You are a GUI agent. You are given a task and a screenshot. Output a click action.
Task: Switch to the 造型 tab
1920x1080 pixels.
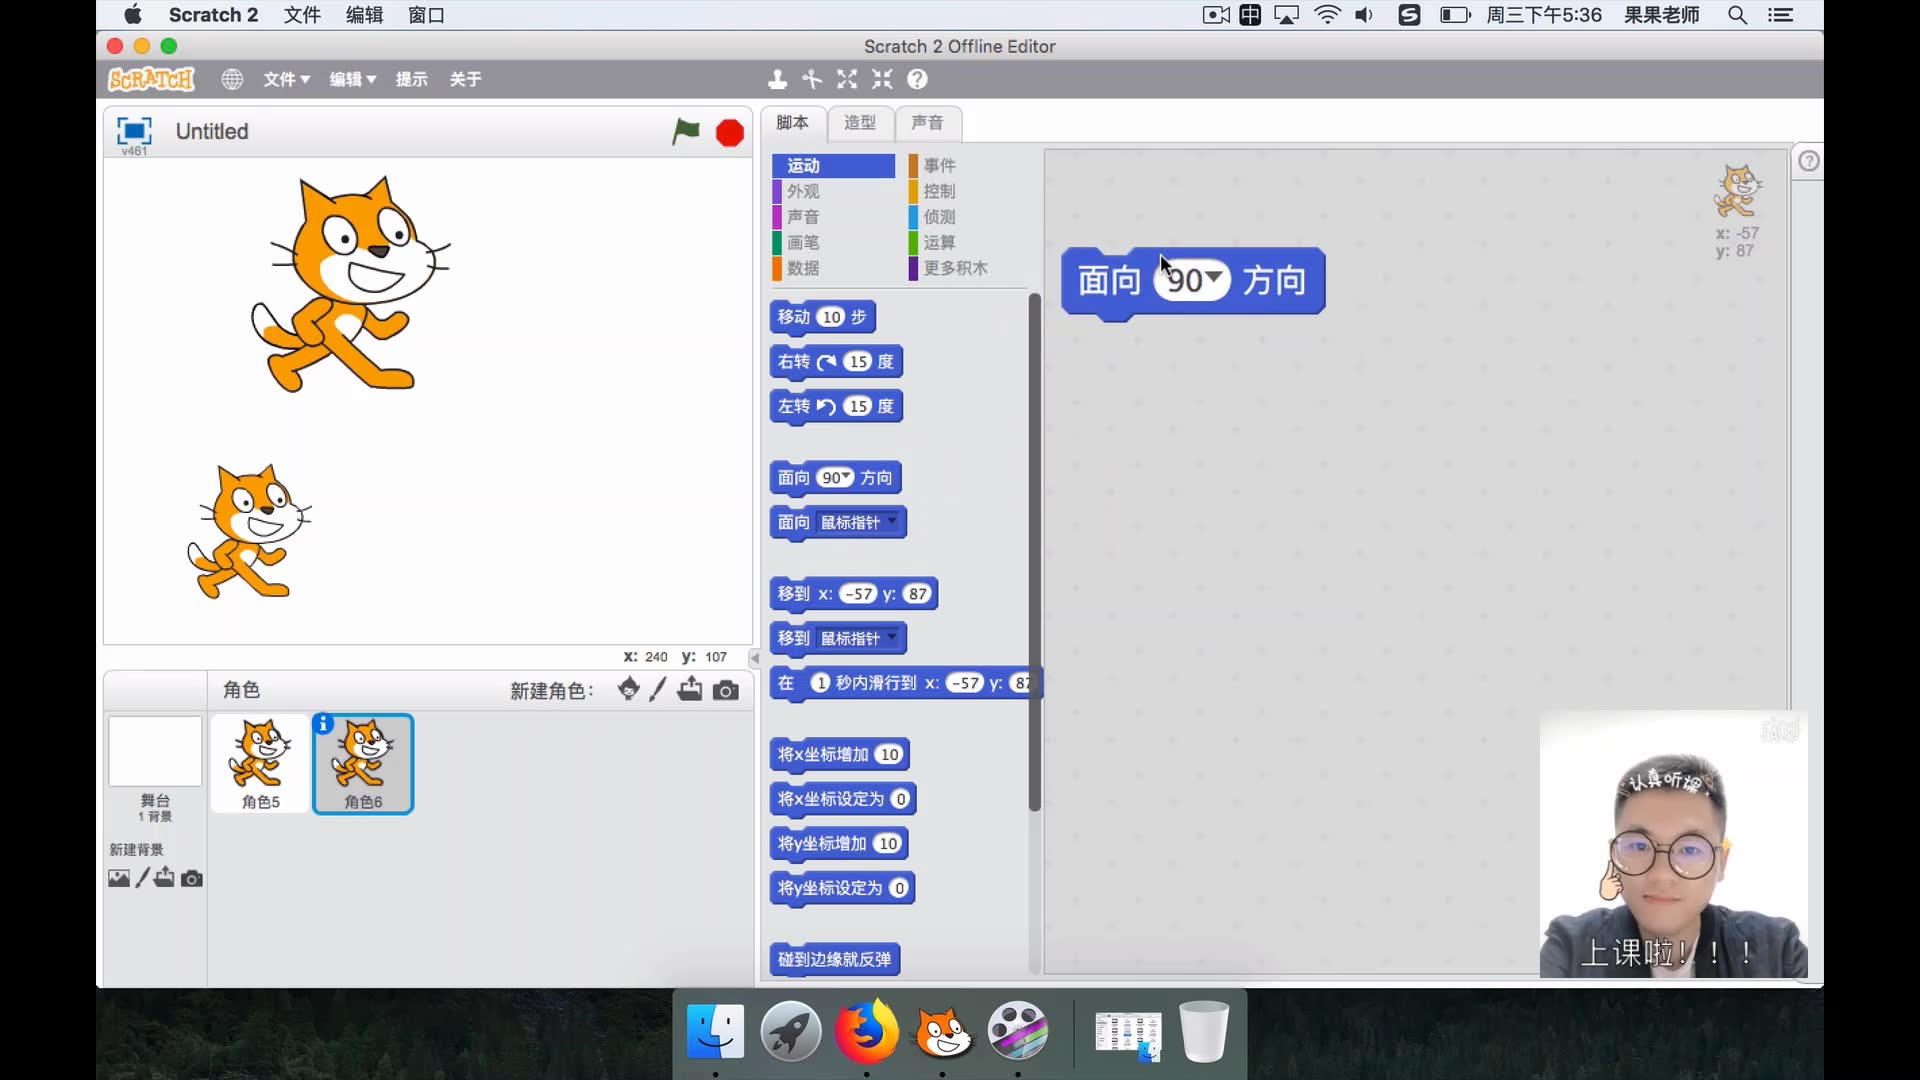pyautogui.click(x=859, y=122)
